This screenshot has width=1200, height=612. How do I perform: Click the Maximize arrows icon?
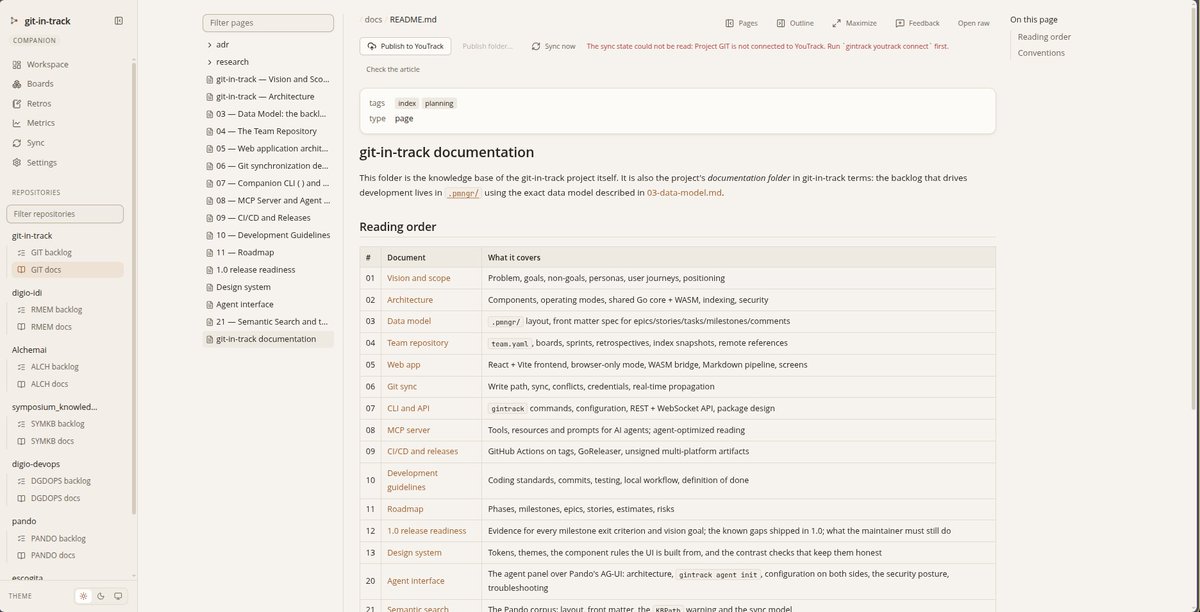(835, 23)
